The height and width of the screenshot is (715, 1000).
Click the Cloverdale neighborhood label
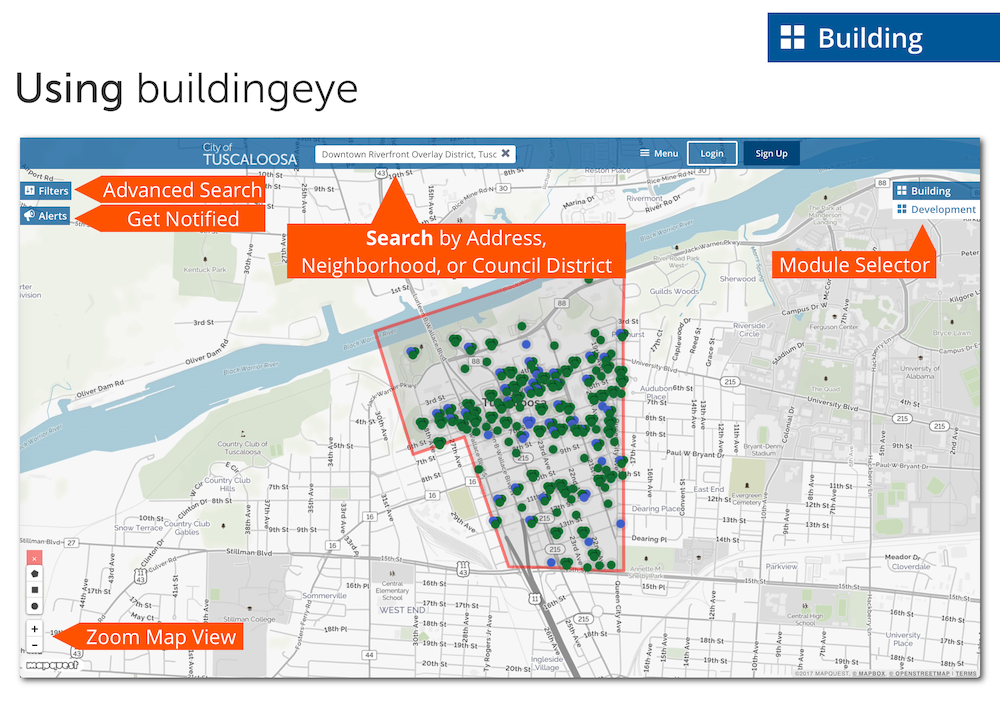[911, 566]
